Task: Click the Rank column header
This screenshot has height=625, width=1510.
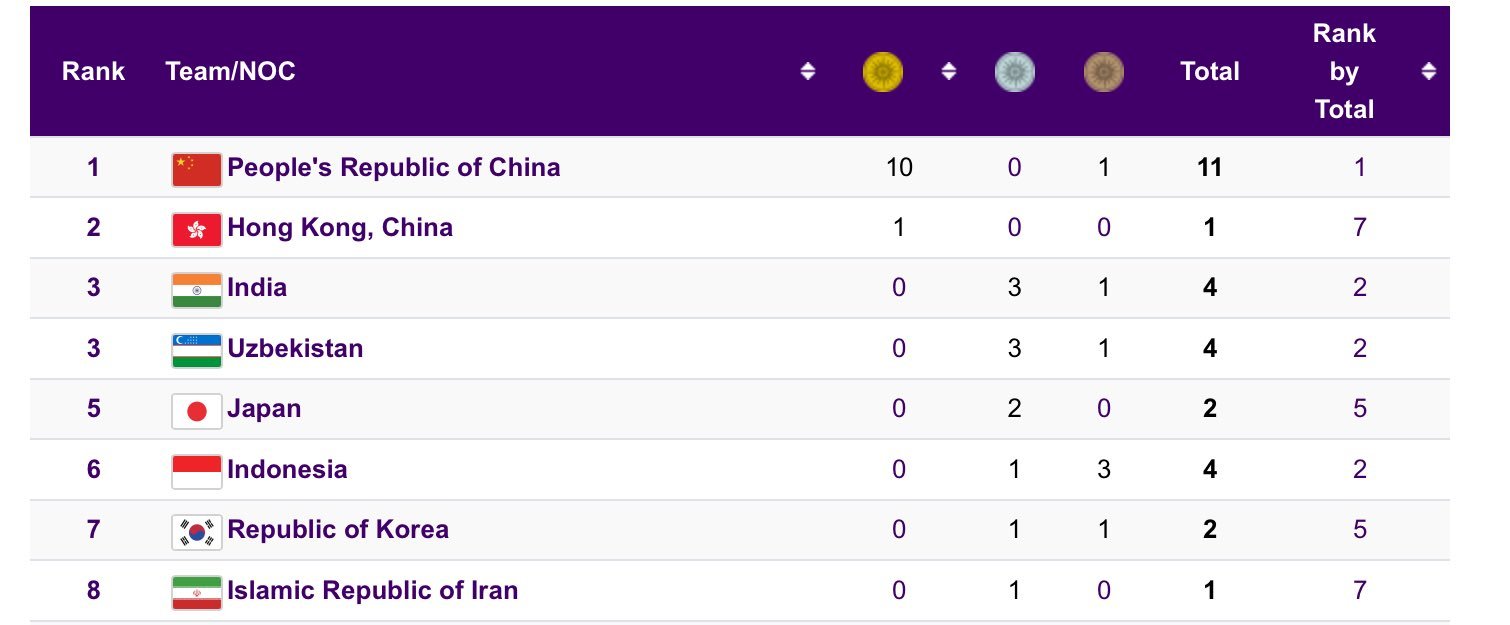Action: (93, 72)
